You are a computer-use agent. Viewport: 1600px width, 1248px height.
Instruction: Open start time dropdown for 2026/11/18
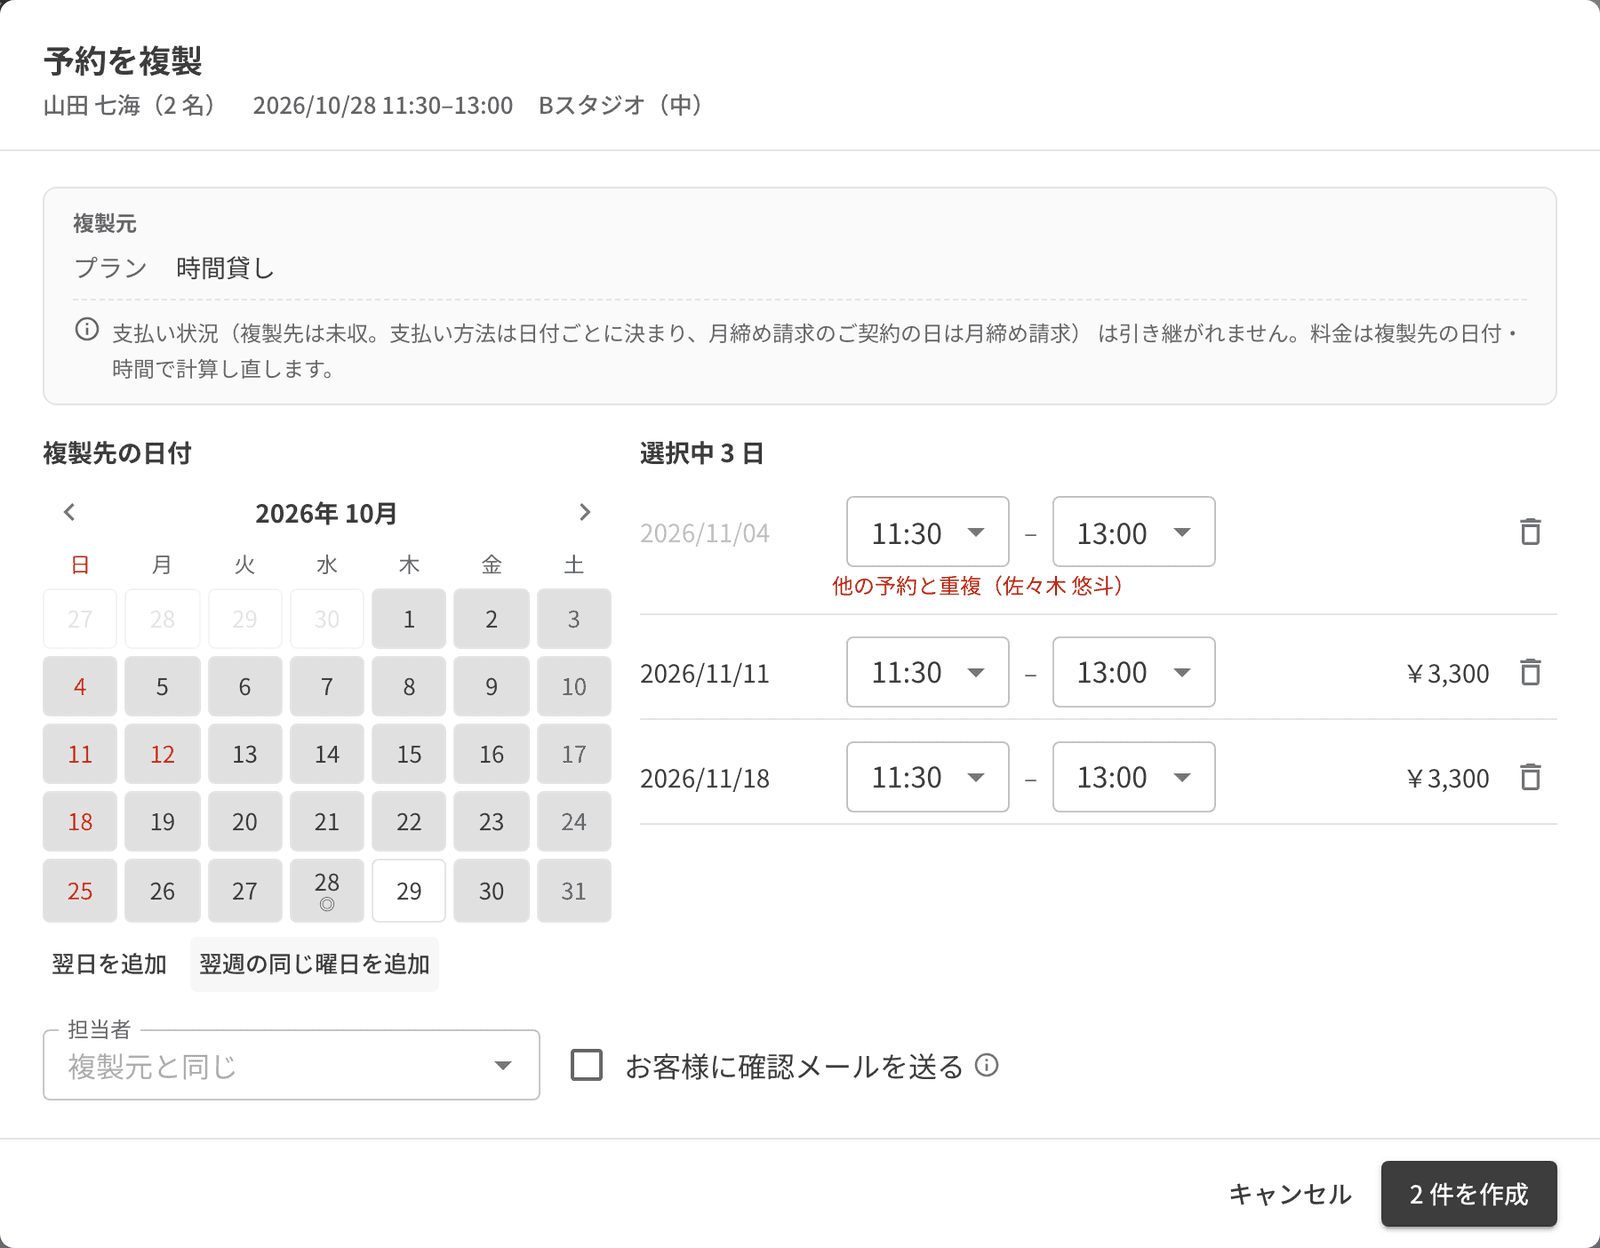(x=928, y=777)
